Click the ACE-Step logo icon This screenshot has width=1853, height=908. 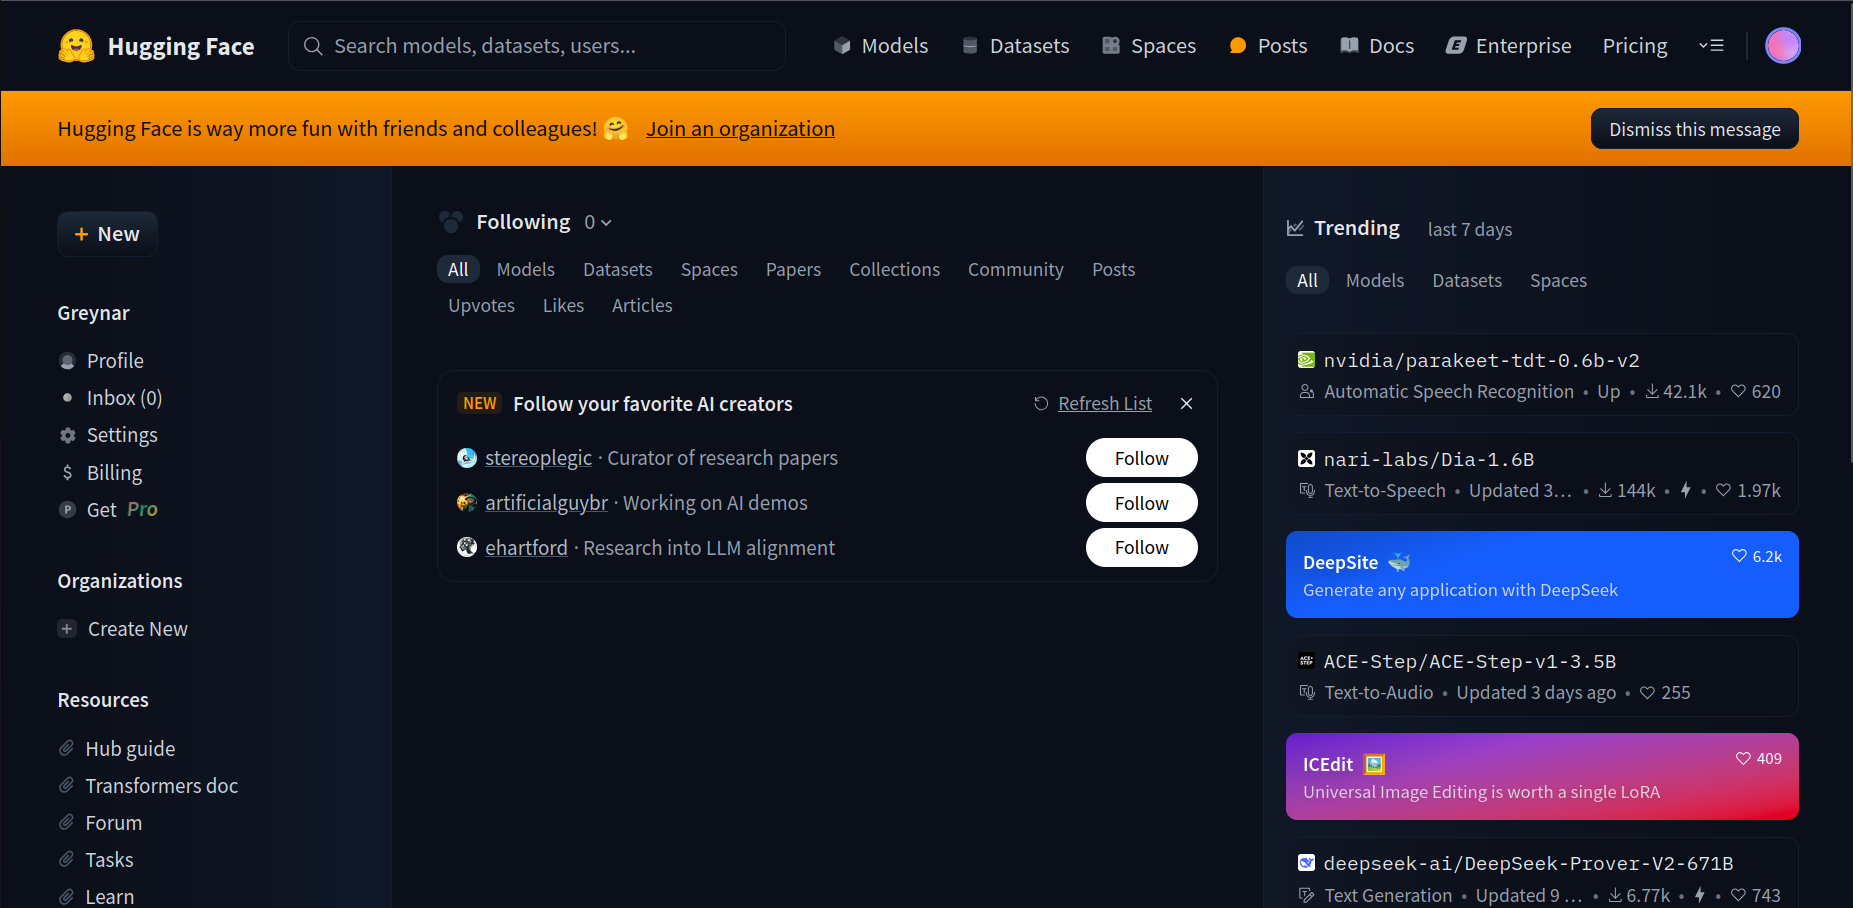point(1306,661)
